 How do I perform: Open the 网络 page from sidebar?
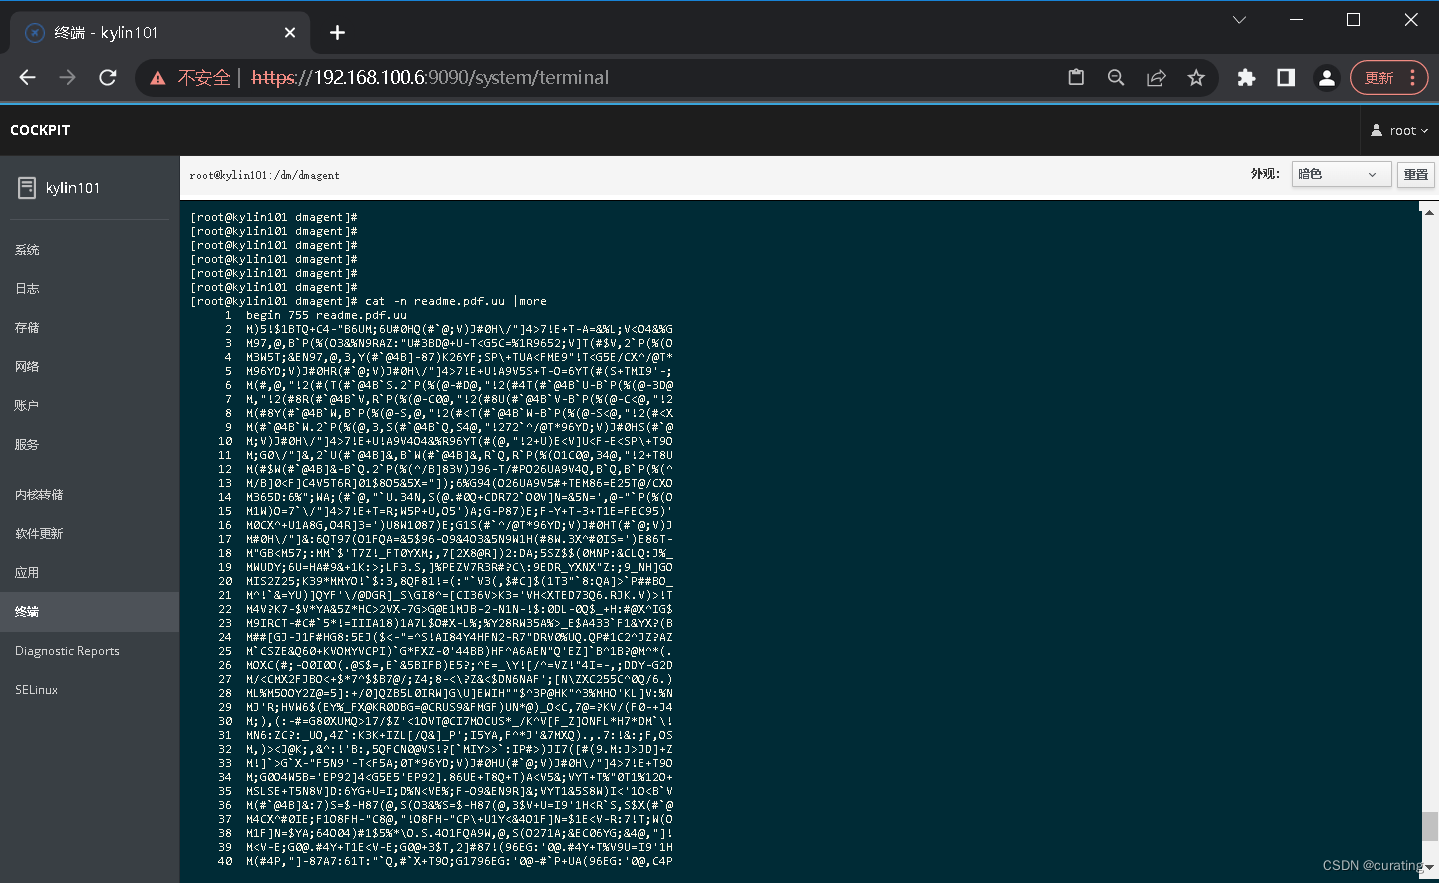[27, 366]
